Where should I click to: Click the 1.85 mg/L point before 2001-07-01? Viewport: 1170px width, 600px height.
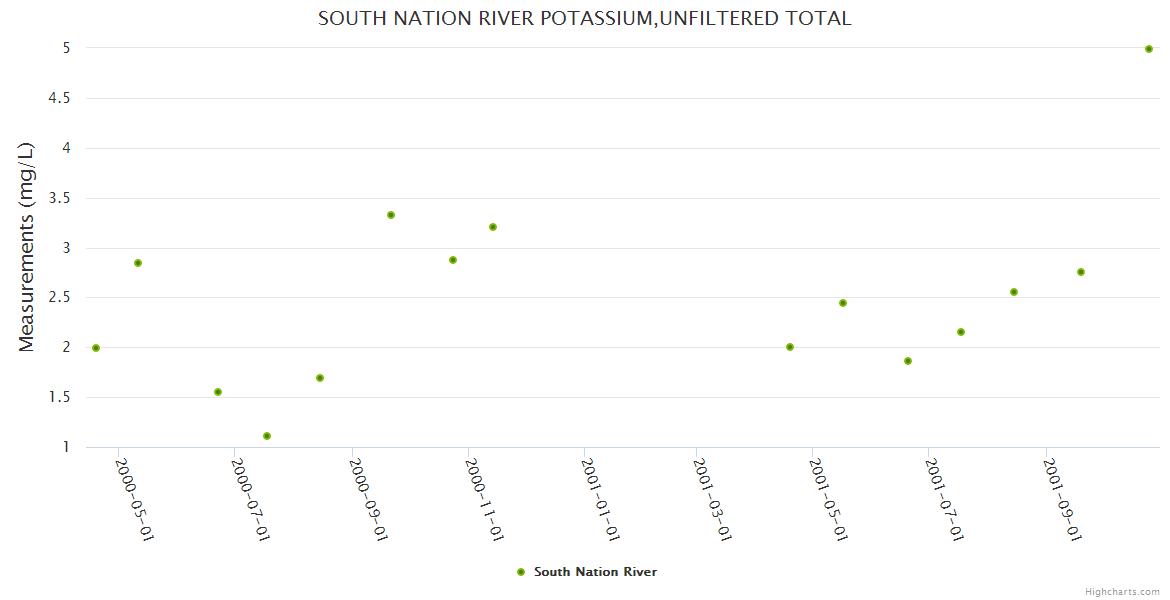pos(908,361)
